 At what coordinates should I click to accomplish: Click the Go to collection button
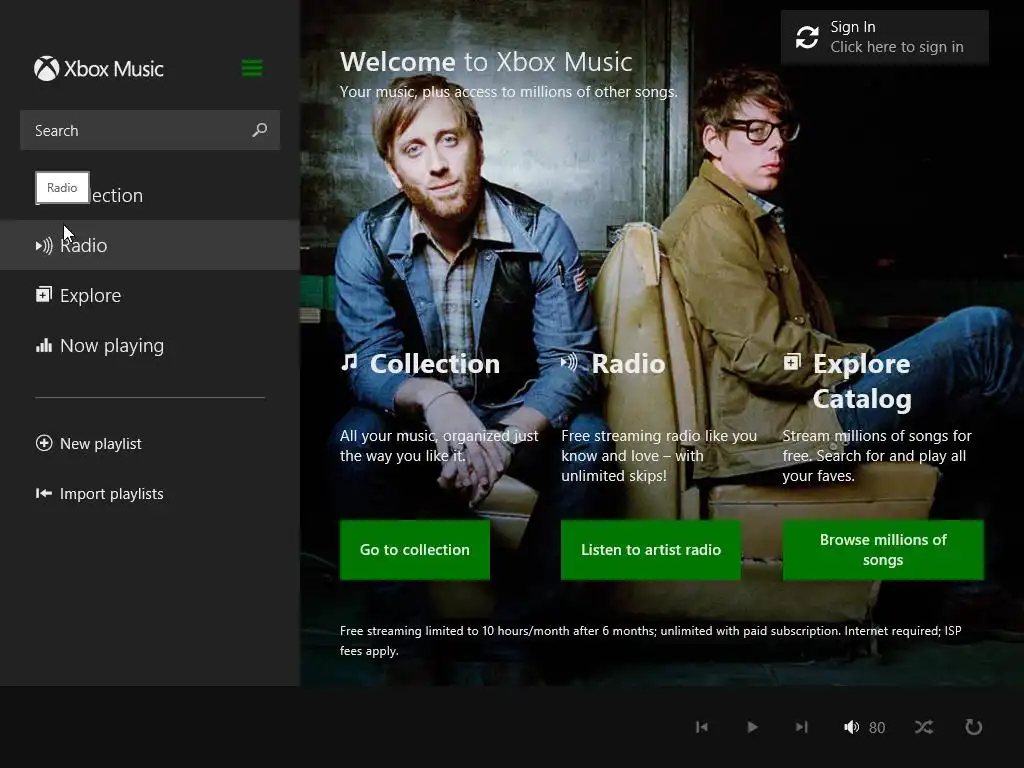pos(415,550)
